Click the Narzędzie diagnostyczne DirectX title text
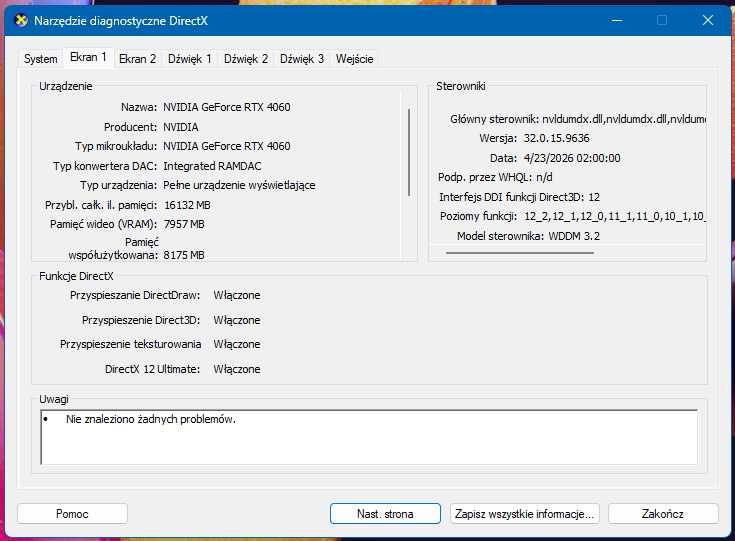 pyautogui.click(x=121, y=21)
